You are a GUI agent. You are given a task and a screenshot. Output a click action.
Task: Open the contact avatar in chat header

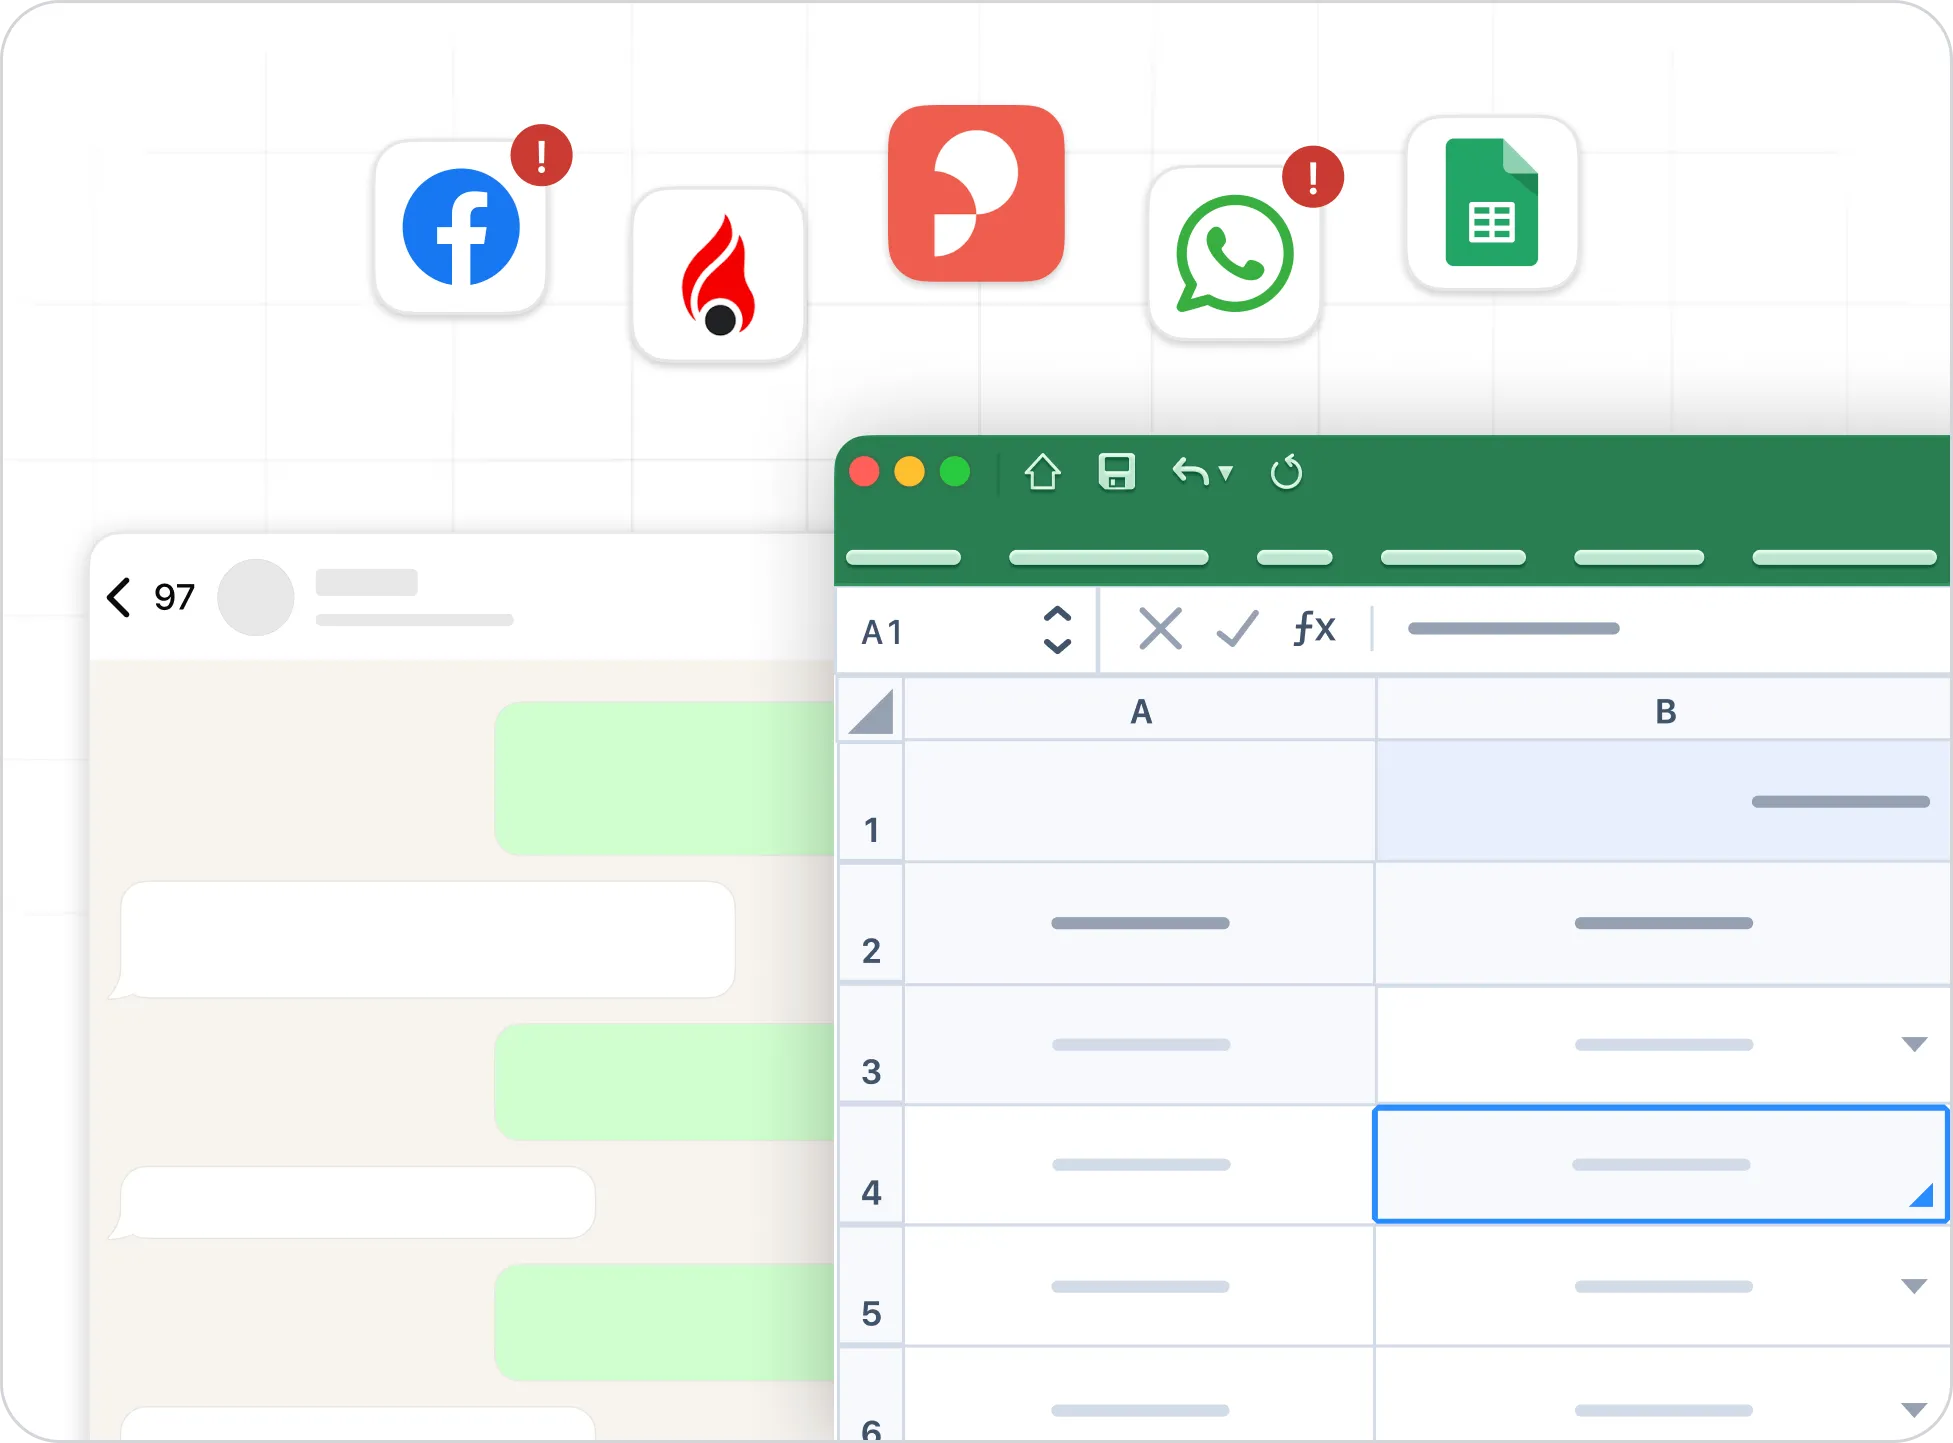256,597
